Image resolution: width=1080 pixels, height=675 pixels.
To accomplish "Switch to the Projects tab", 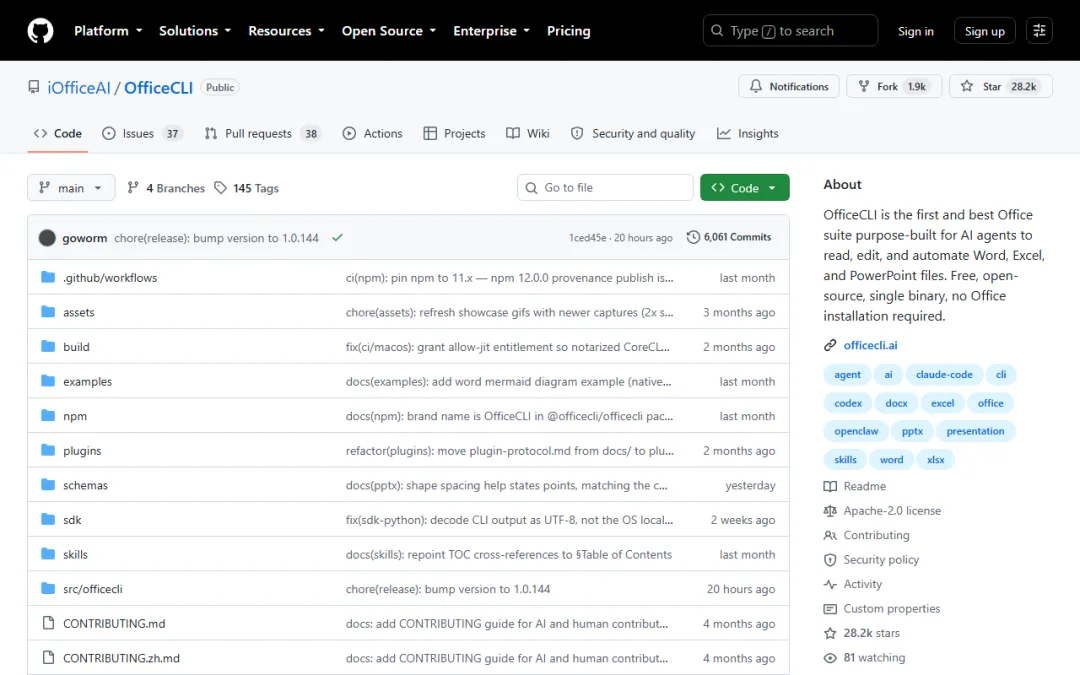I will point(455,134).
